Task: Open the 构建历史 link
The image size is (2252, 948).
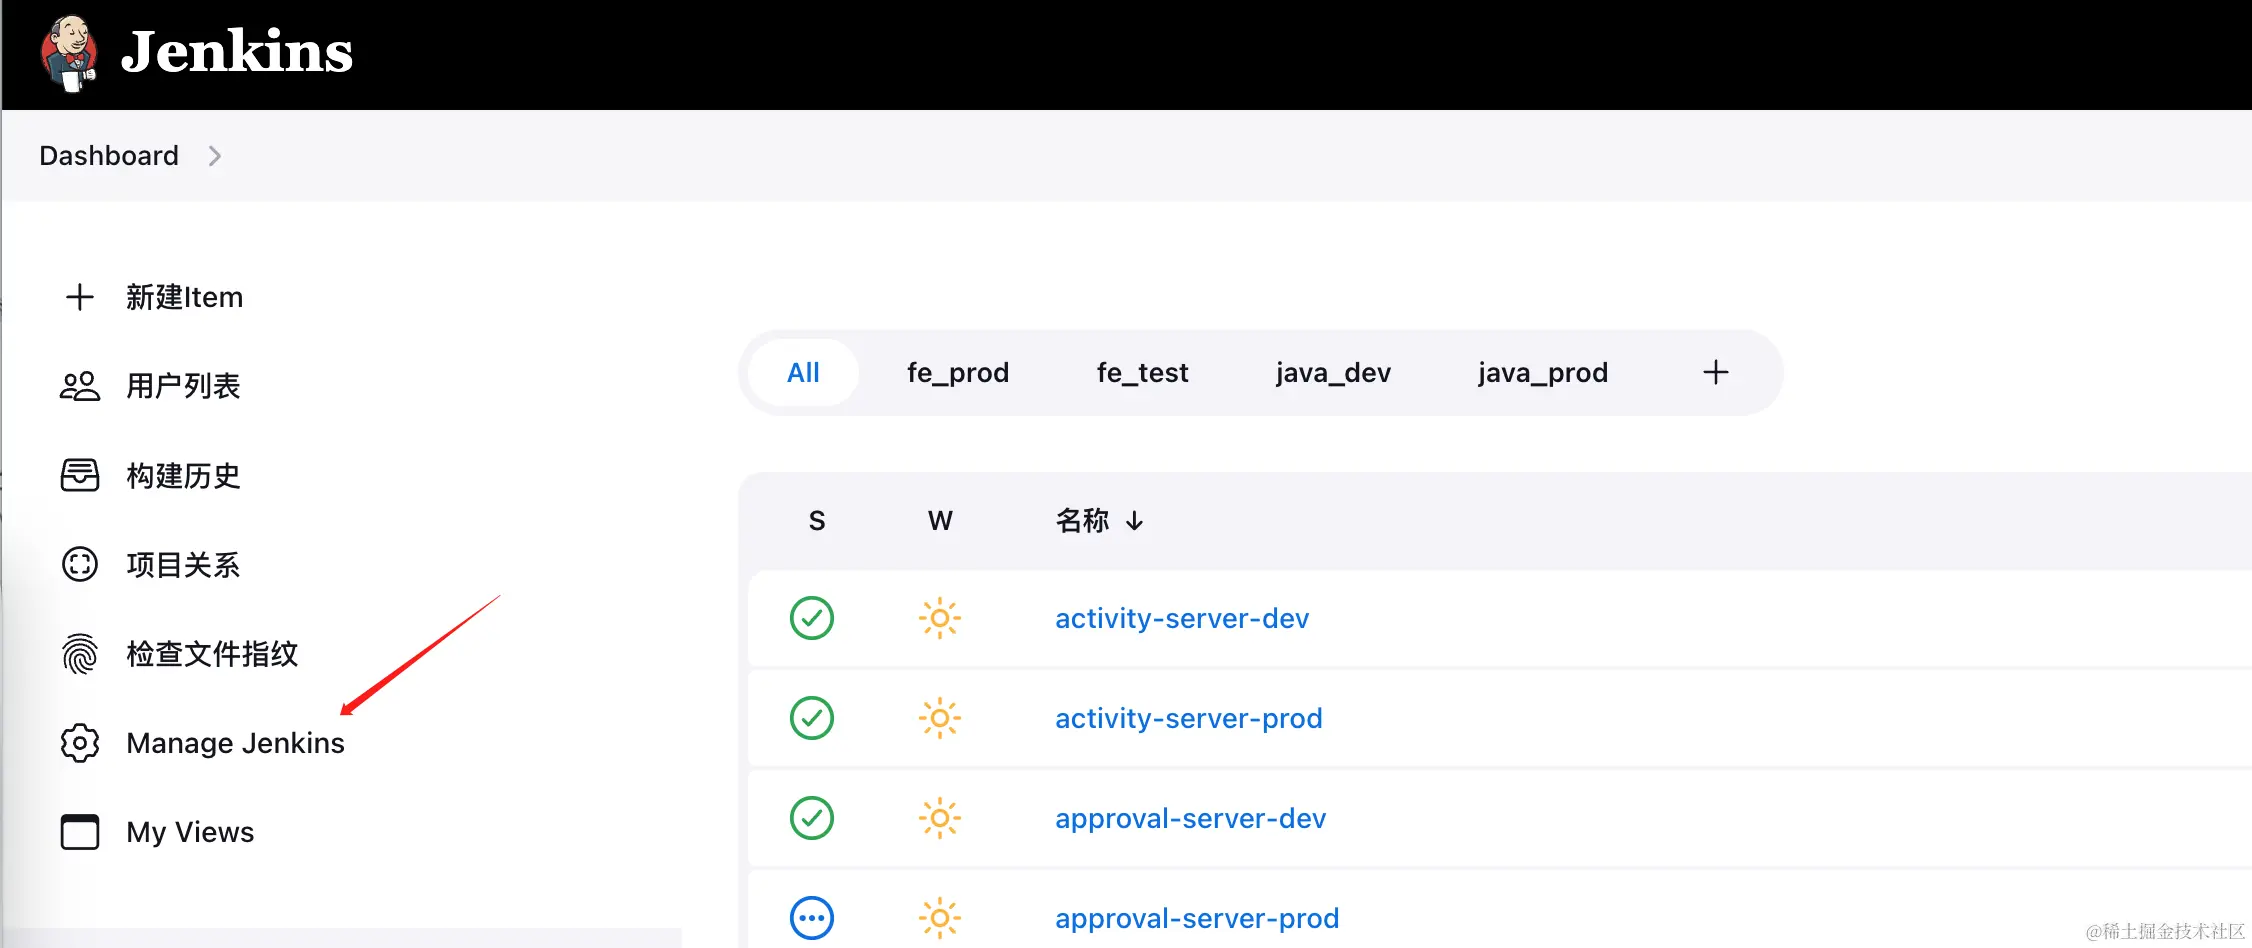Action: (x=183, y=475)
